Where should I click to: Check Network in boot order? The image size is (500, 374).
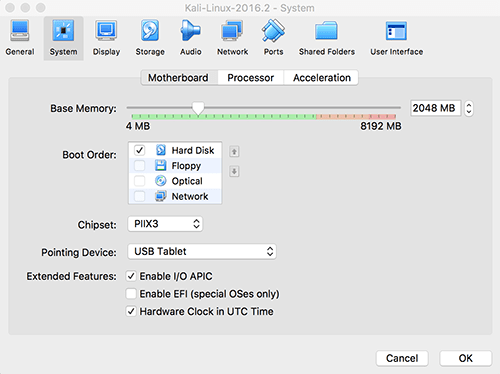tap(139, 196)
